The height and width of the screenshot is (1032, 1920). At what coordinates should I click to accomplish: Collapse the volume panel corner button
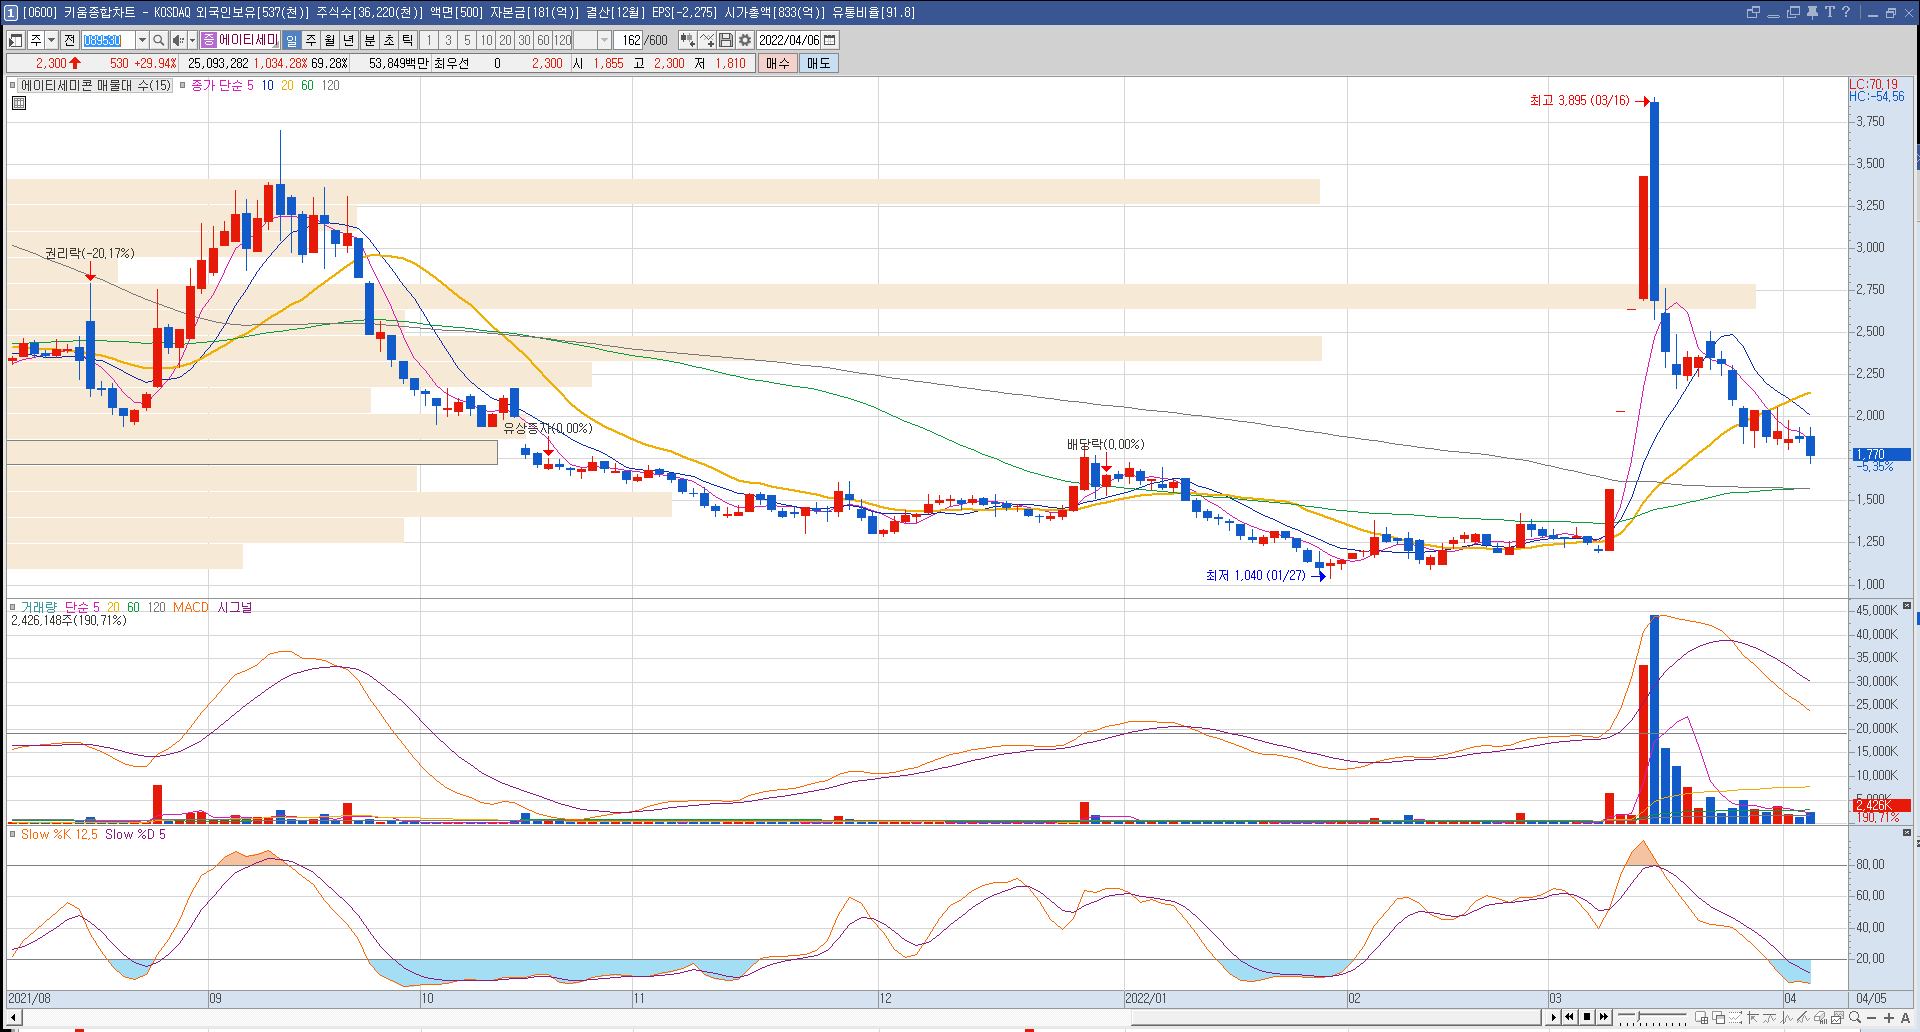[1907, 606]
